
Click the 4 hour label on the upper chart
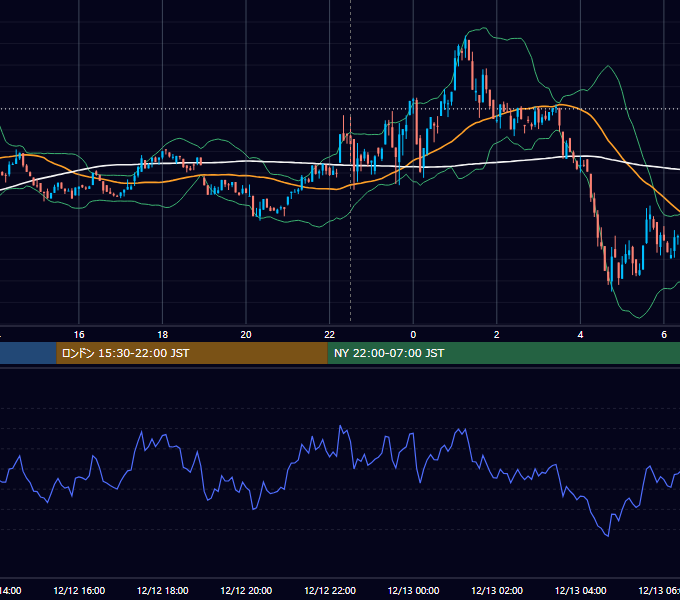point(580,335)
